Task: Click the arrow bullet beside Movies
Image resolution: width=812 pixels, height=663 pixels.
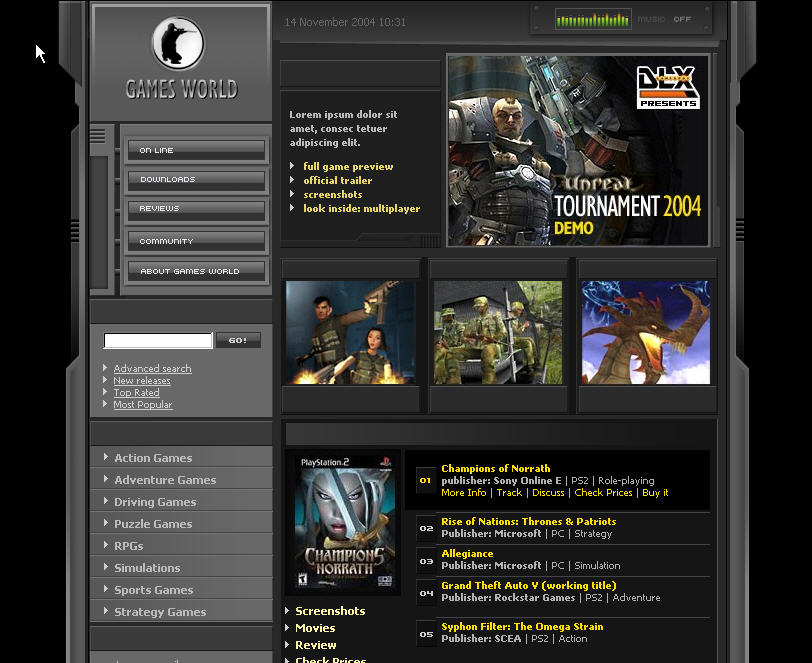Action: pyautogui.click(x=287, y=628)
